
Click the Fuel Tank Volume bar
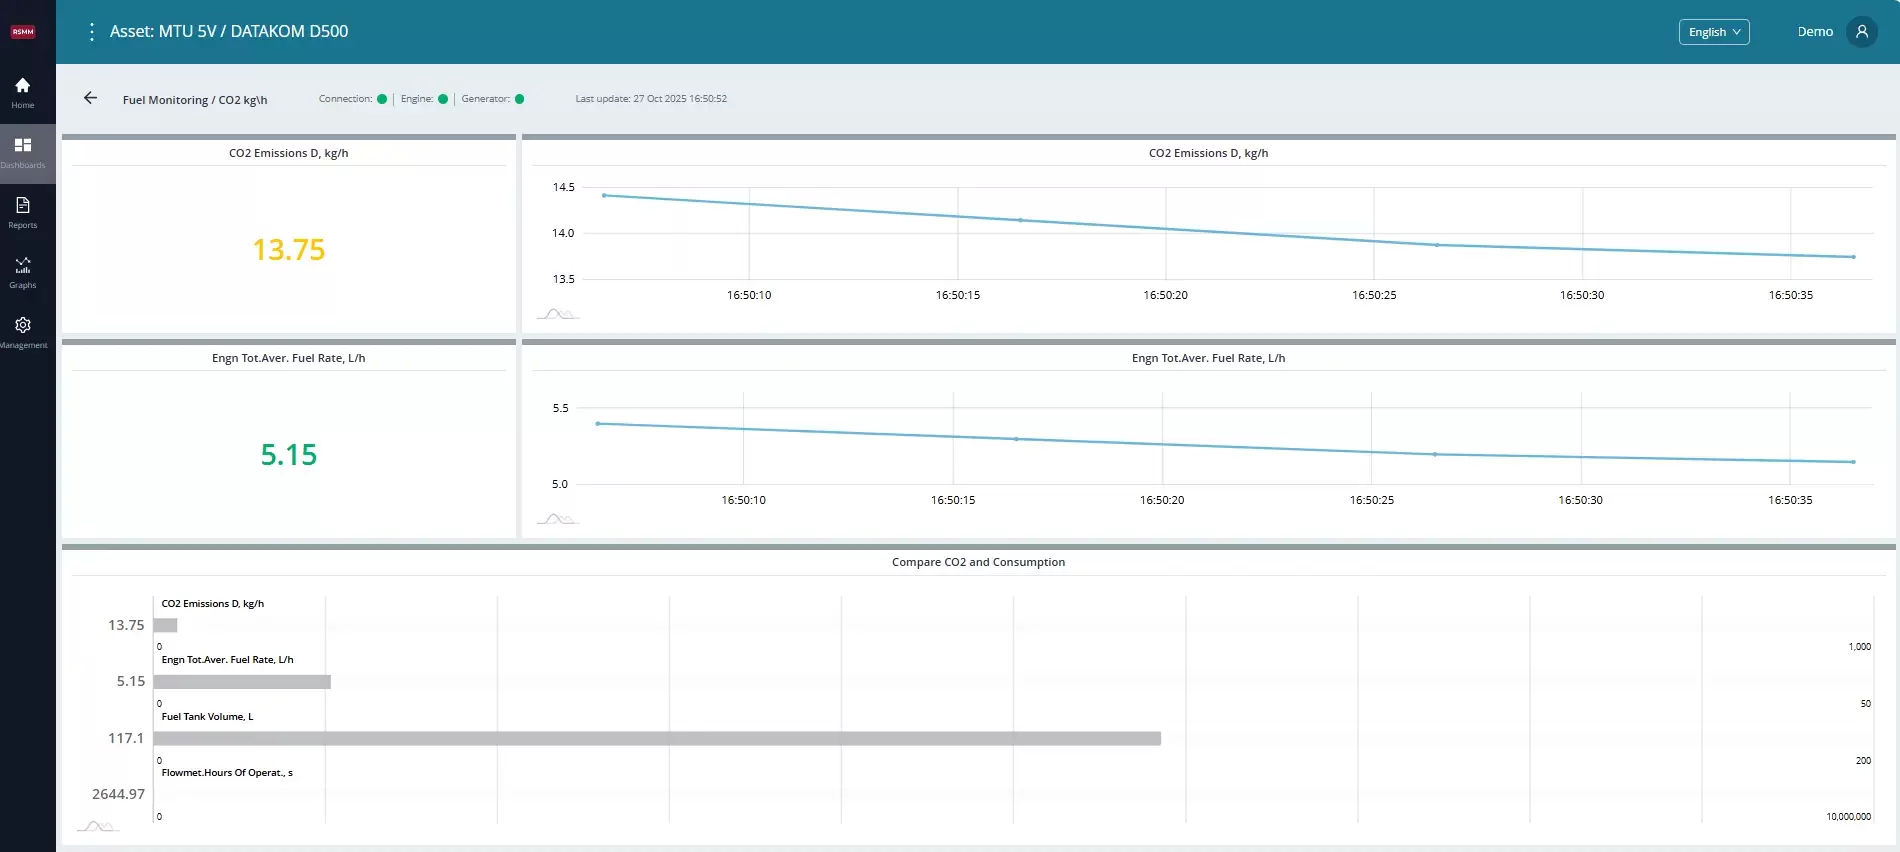pos(656,738)
